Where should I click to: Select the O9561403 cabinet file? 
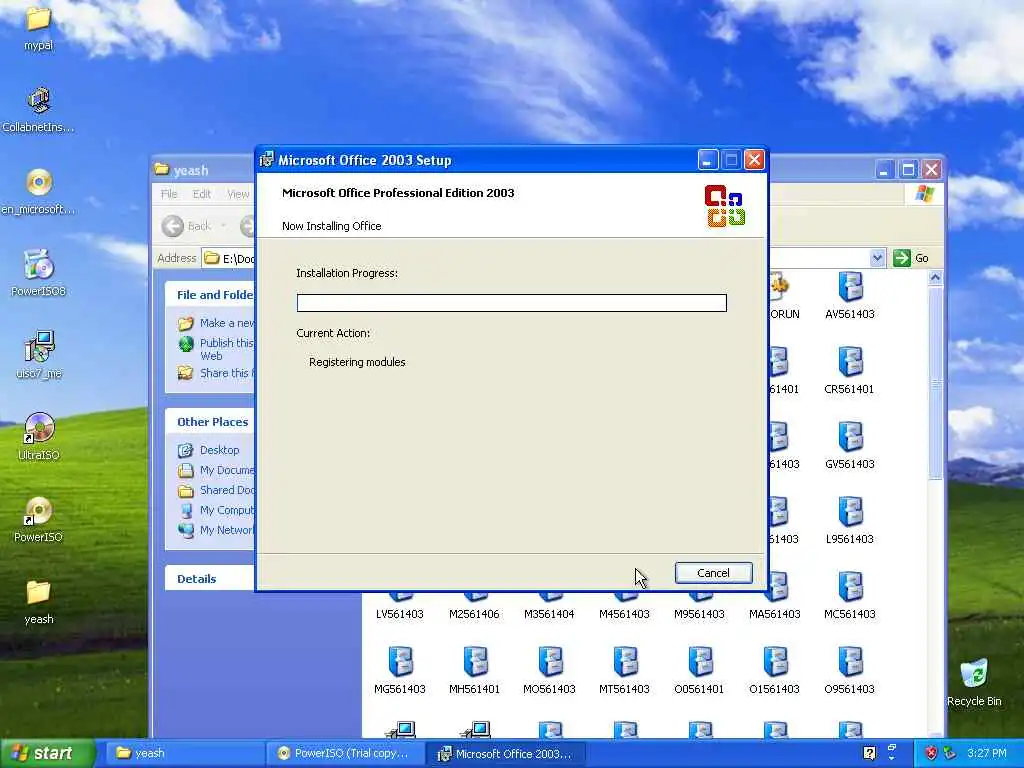[850, 671]
